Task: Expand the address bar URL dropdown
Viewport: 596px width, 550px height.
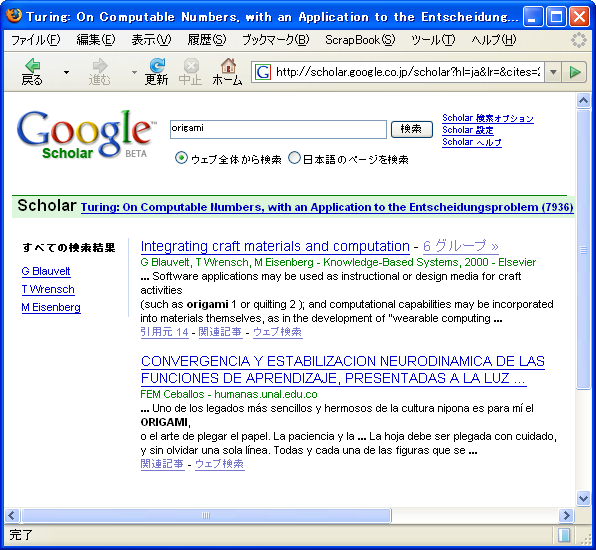Action: click(x=553, y=72)
